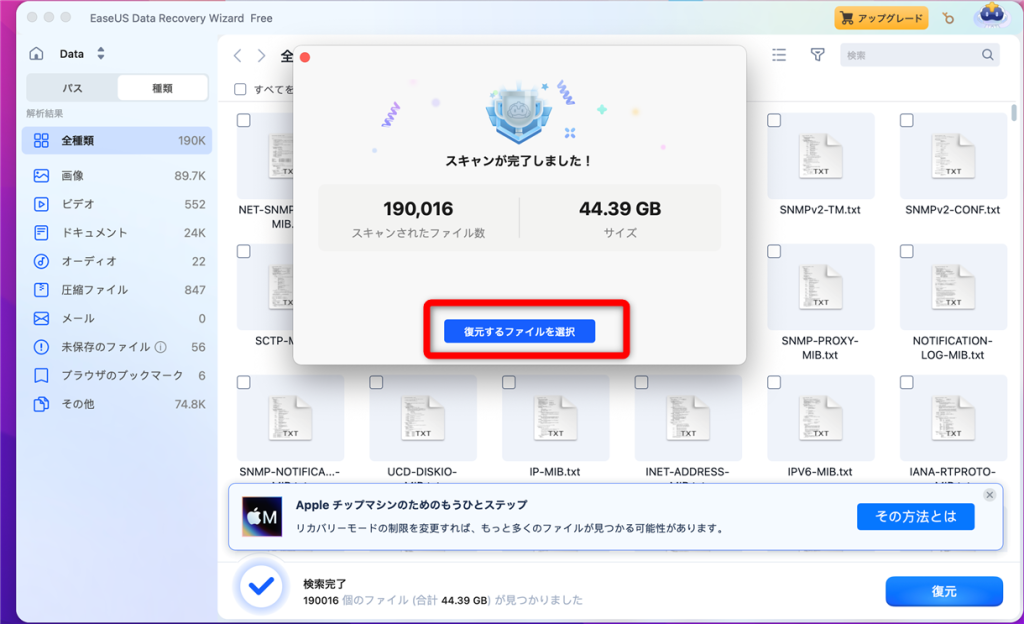Click the home icon in sidebar
Image resolution: width=1024 pixels, height=624 pixels.
click(x=37, y=54)
